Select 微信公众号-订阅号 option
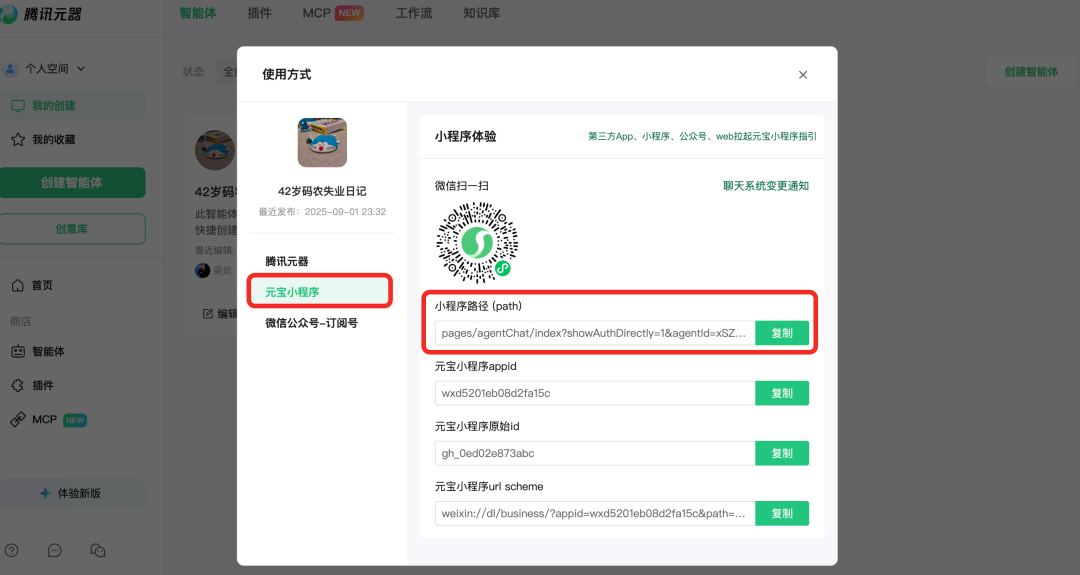 (311, 323)
